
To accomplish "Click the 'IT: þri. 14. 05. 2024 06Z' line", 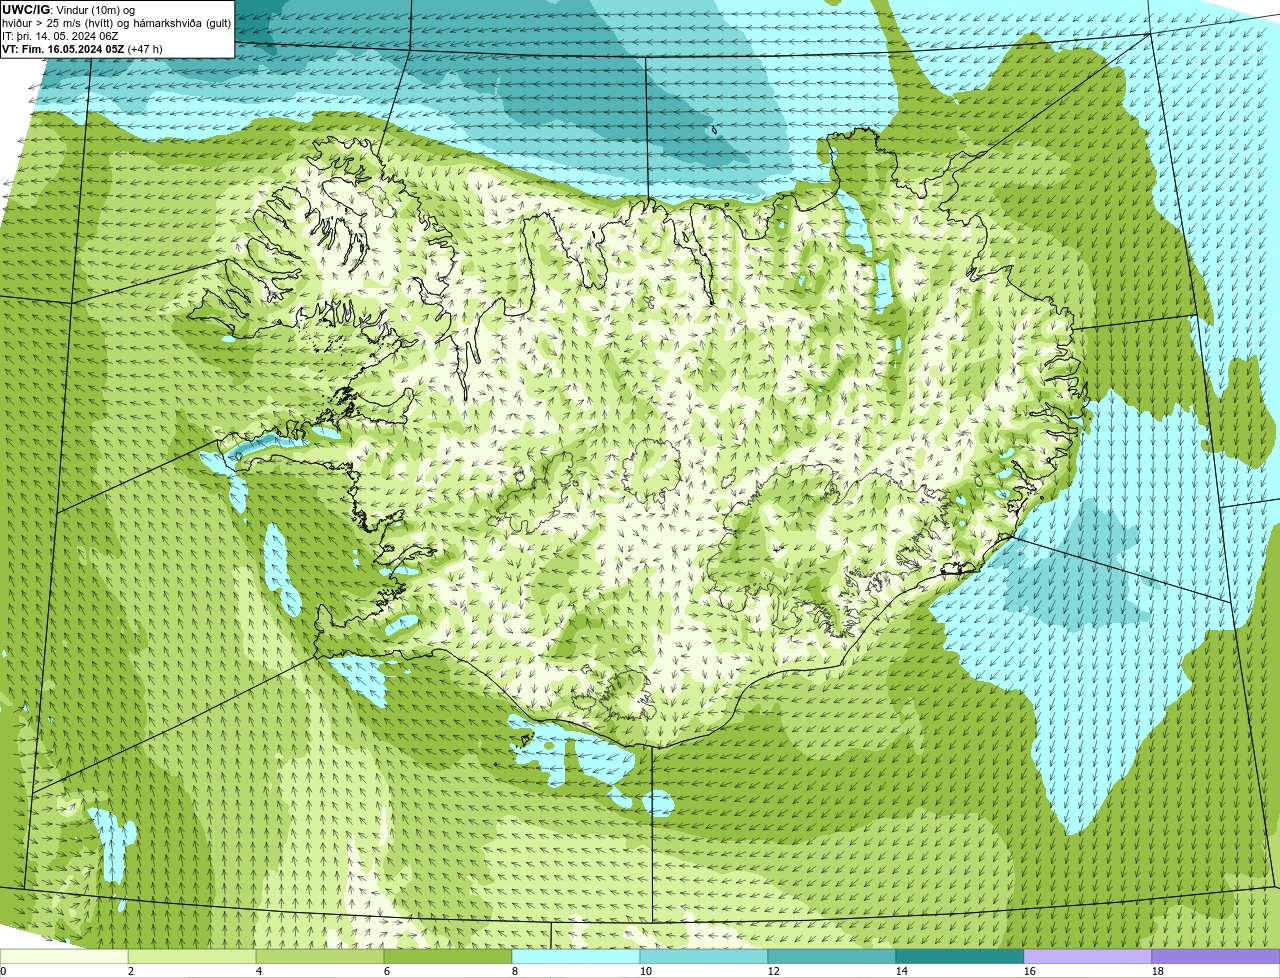I will [x=60, y=36].
